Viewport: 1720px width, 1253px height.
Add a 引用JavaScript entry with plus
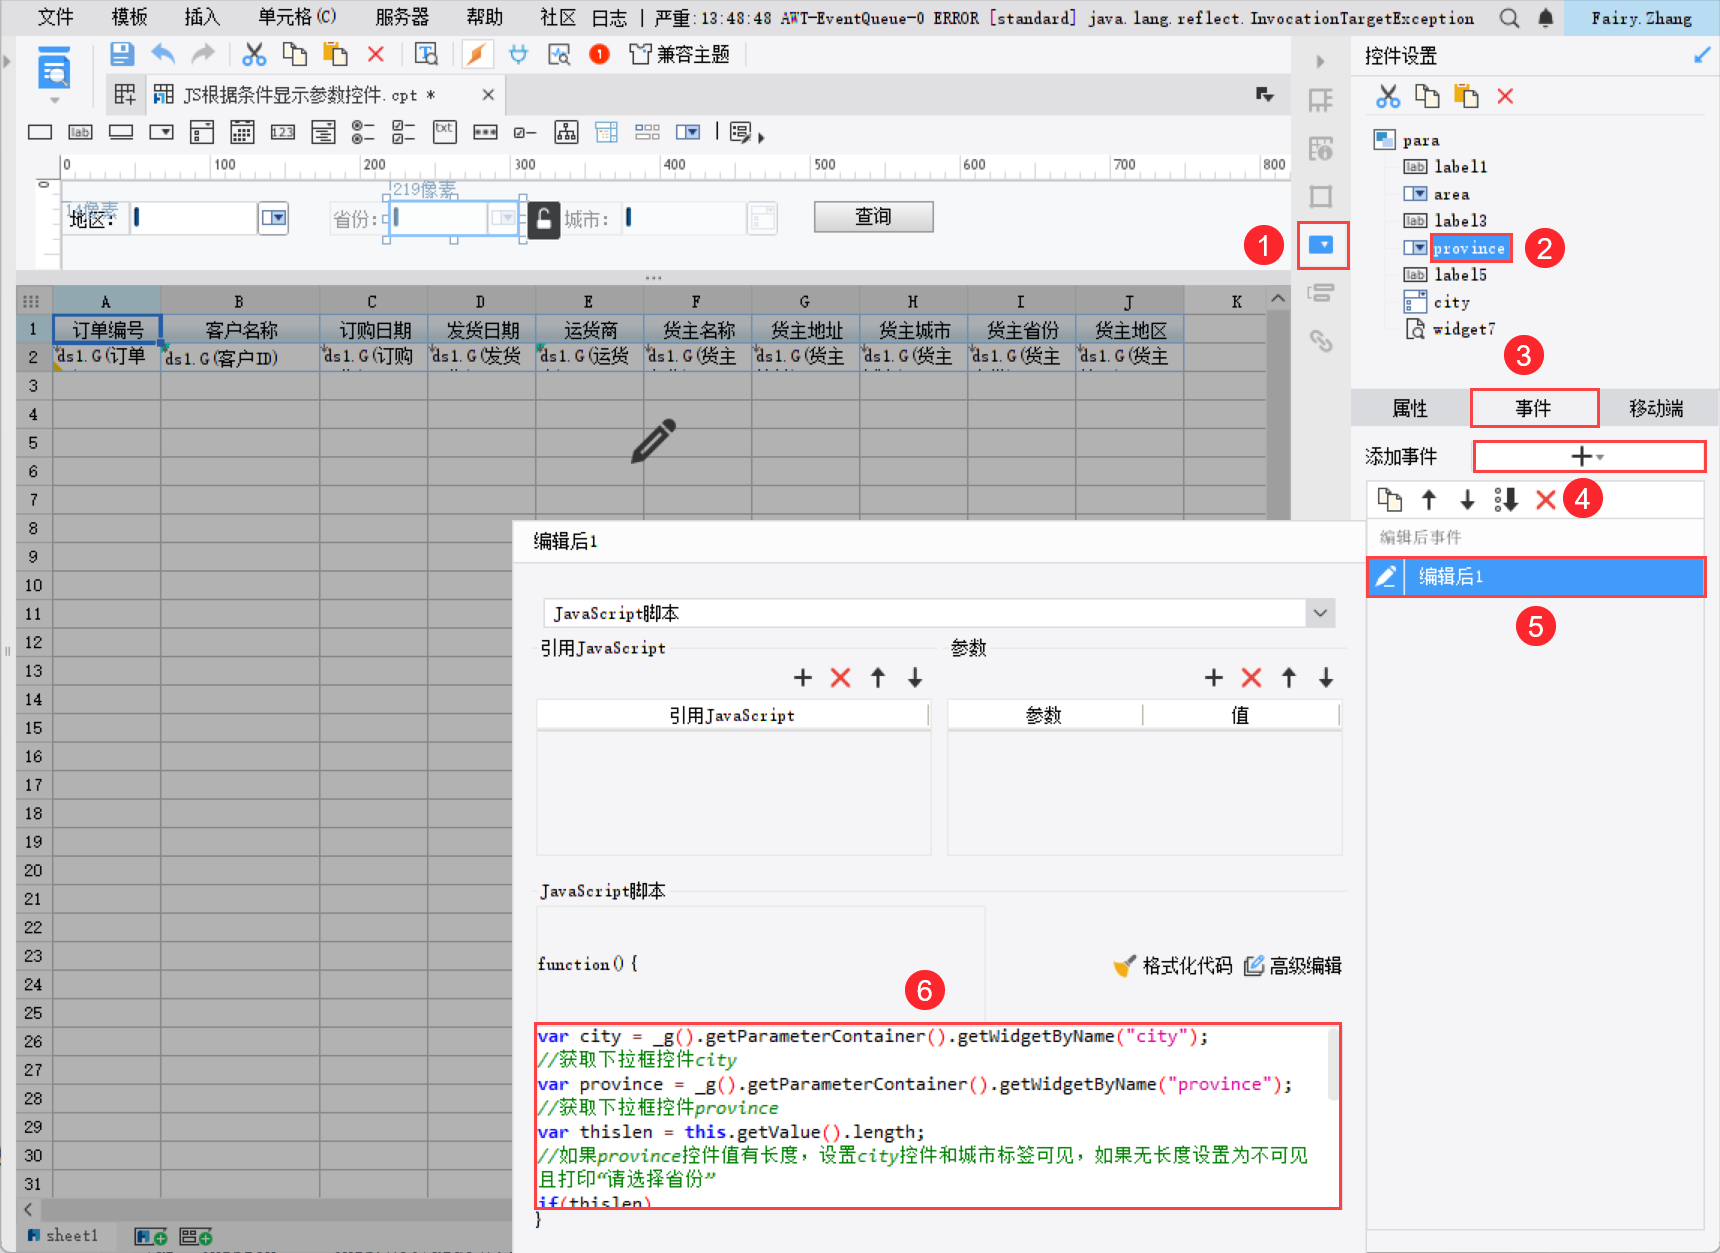coord(802,678)
